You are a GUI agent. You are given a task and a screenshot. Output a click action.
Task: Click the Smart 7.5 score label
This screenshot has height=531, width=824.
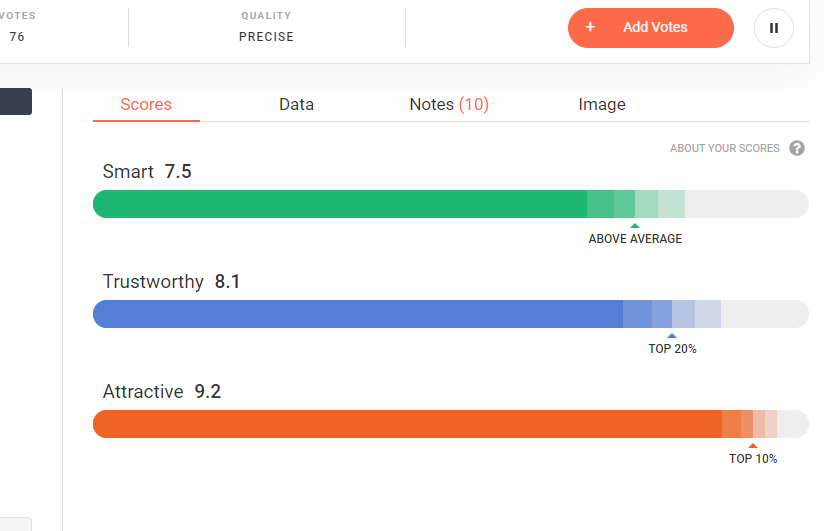pos(147,171)
